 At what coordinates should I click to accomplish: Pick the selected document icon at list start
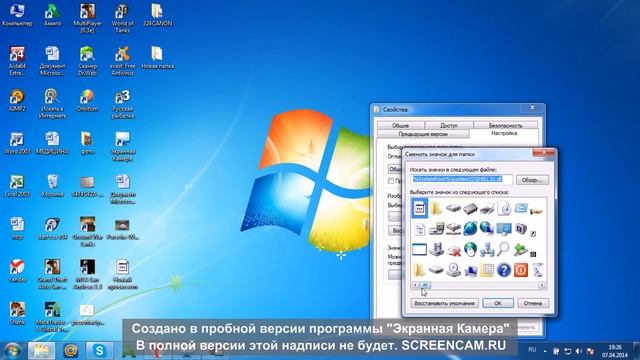419,208
